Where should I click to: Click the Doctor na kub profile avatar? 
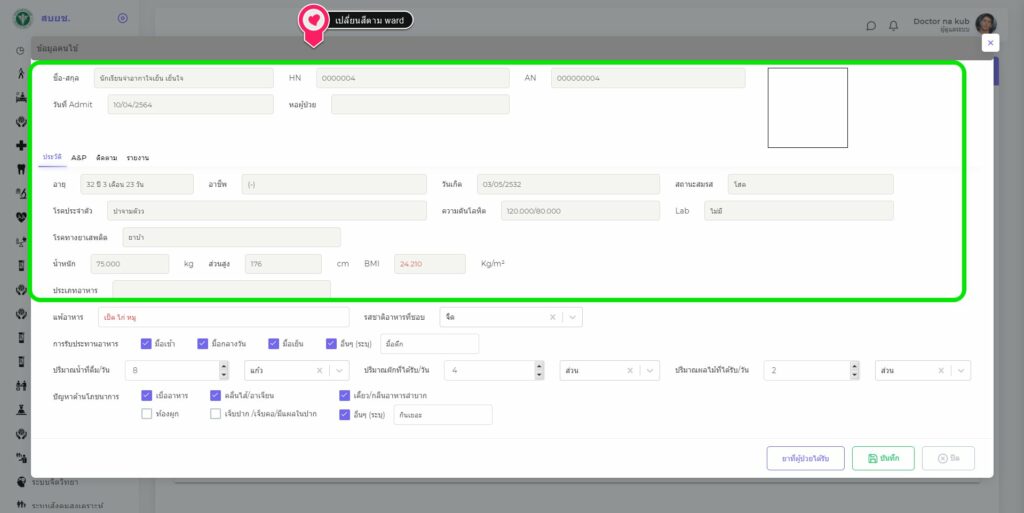point(986,24)
